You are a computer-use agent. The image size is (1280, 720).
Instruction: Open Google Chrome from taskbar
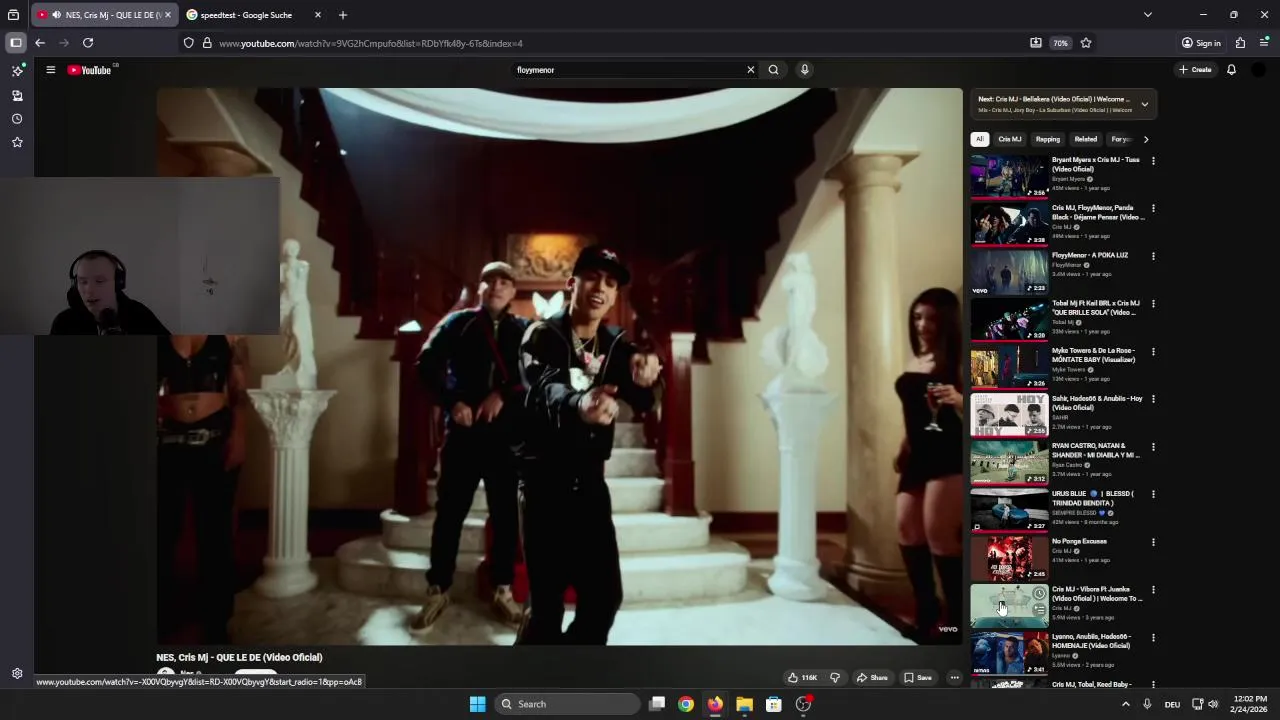click(686, 704)
